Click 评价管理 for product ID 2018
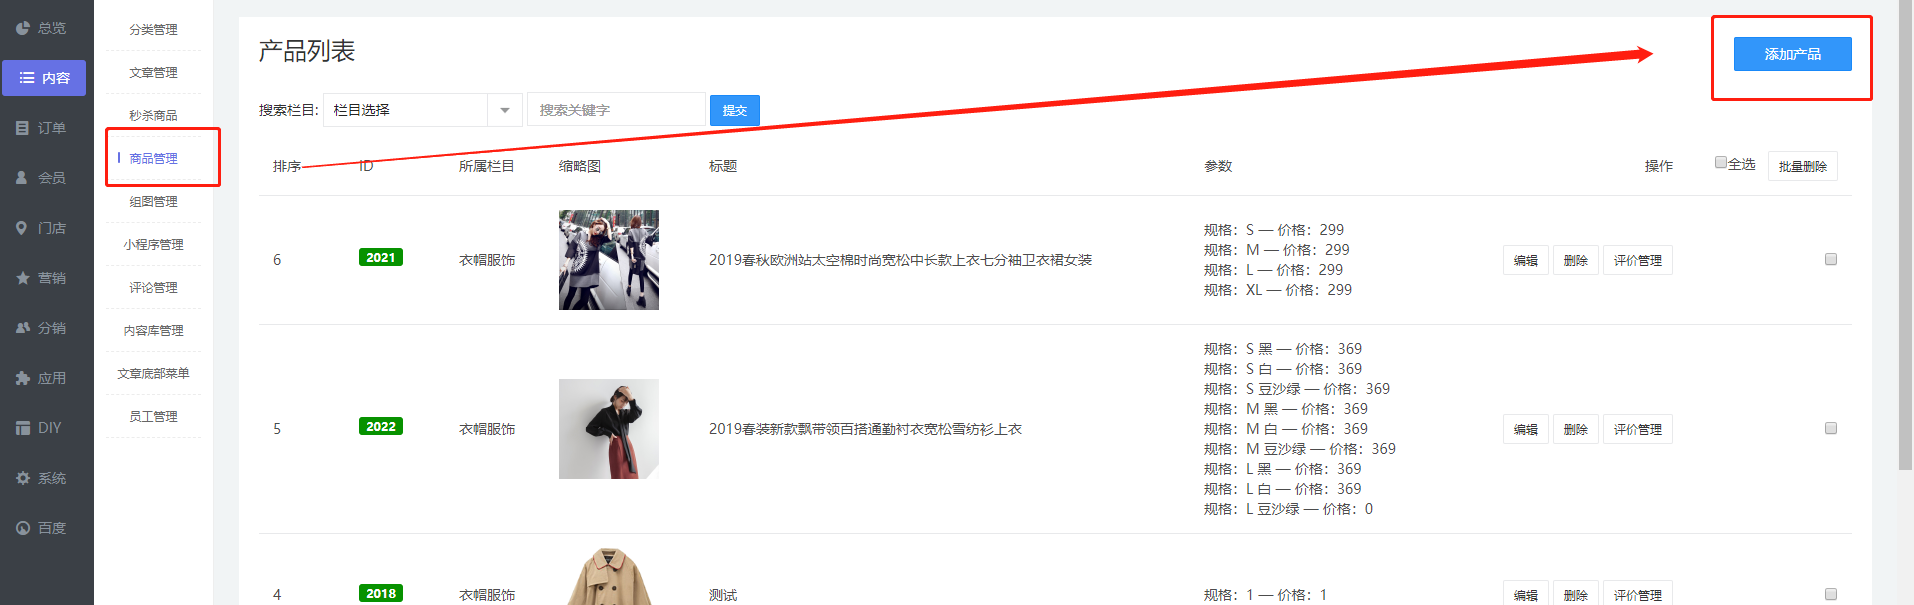1914x605 pixels. [x=1638, y=593]
